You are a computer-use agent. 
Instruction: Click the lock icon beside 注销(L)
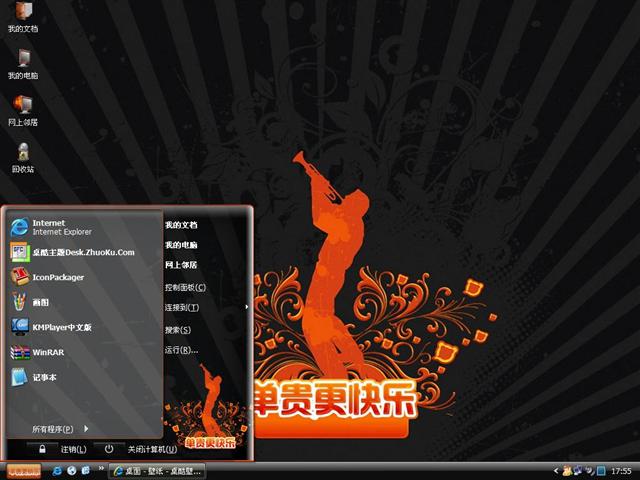point(42,449)
